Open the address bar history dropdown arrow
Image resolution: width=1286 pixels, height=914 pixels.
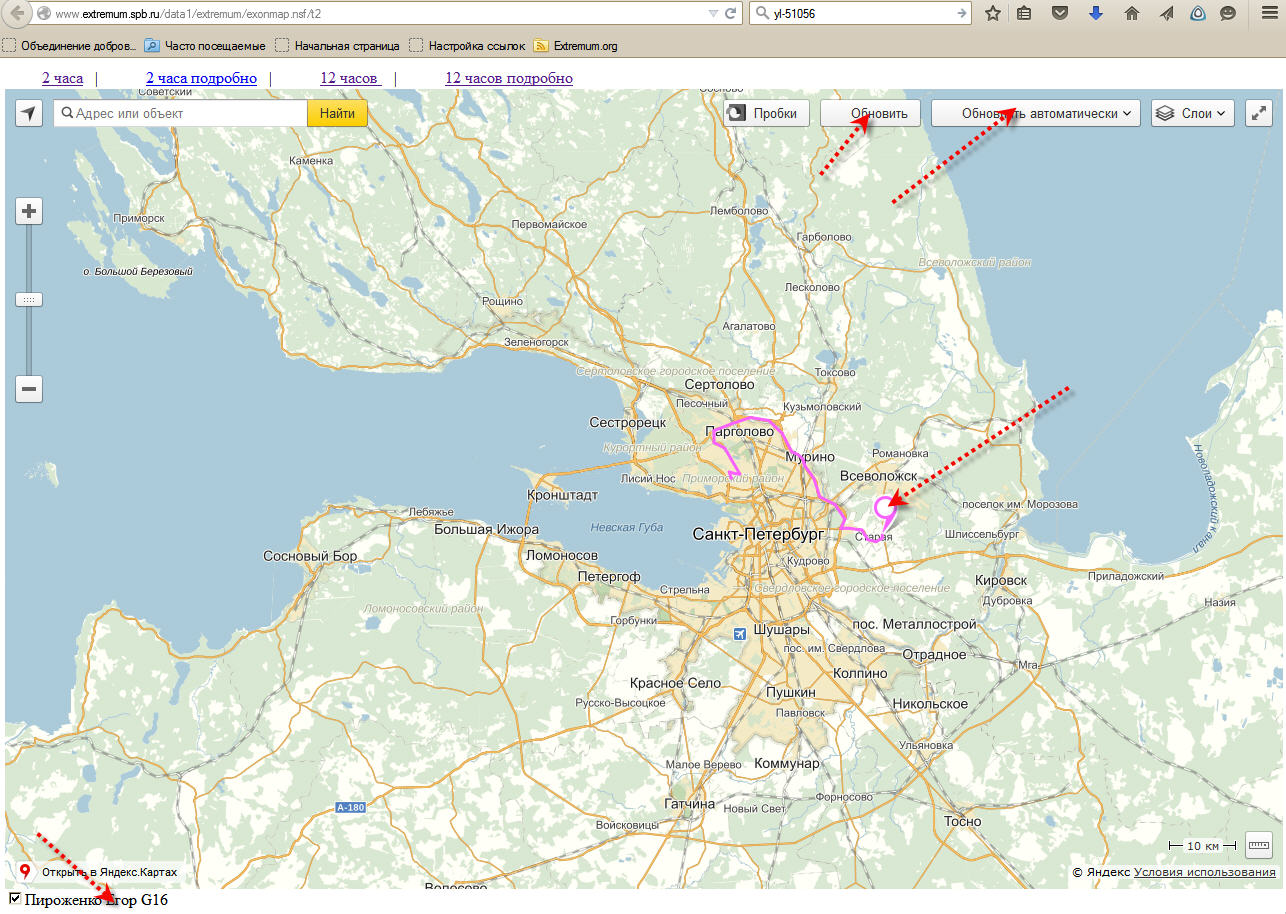pyautogui.click(x=713, y=14)
